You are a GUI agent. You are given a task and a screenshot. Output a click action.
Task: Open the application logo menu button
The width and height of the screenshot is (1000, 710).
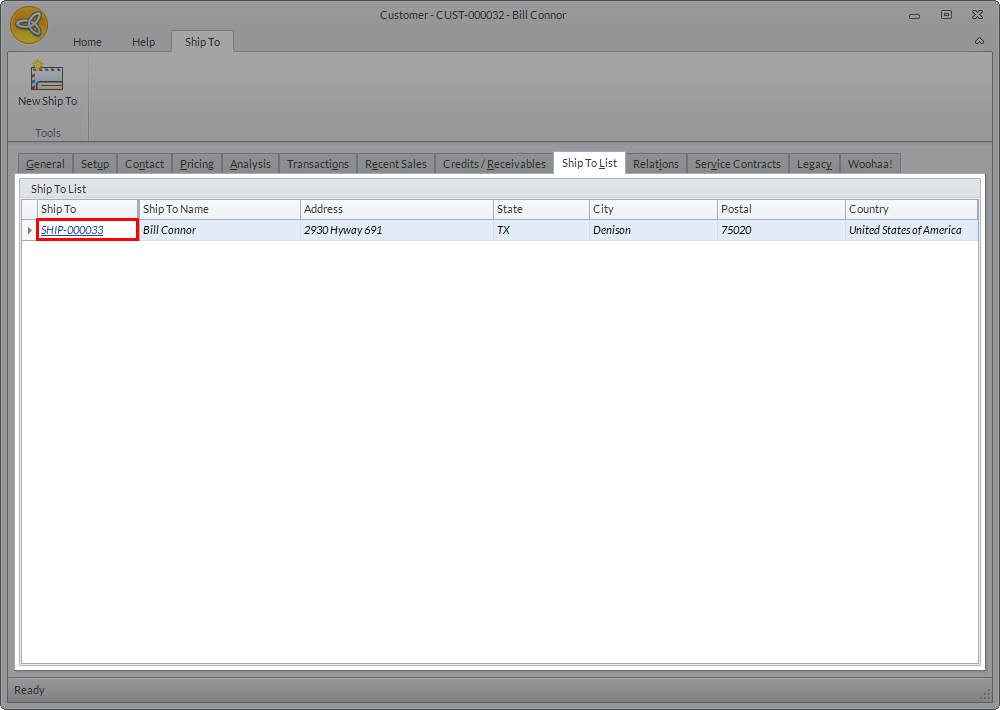click(x=29, y=25)
